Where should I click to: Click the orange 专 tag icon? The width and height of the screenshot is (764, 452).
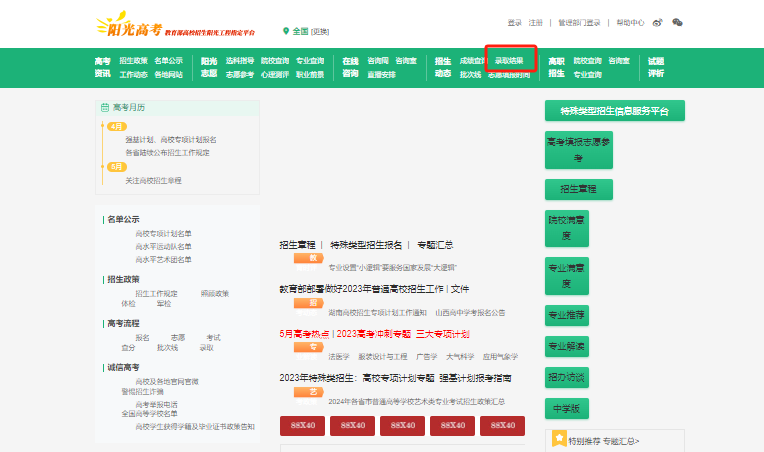(x=309, y=347)
